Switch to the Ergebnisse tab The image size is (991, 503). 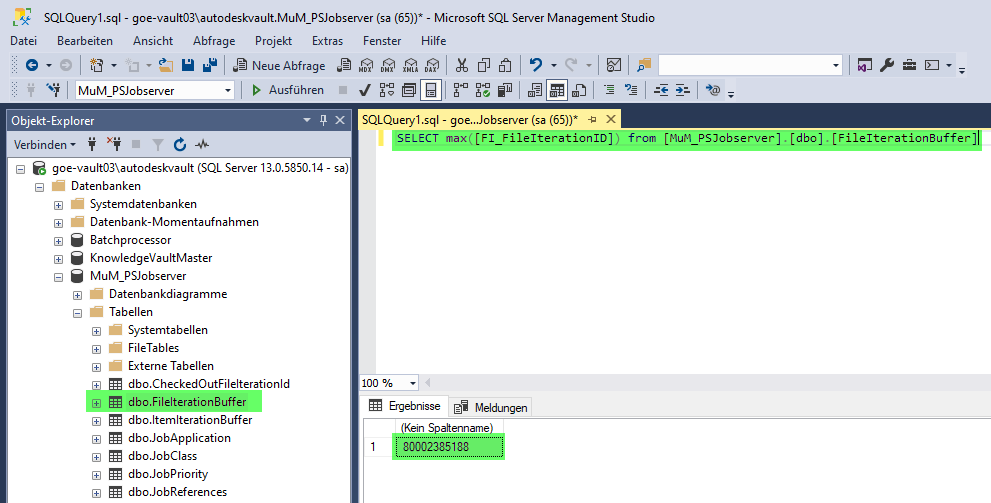pos(405,406)
